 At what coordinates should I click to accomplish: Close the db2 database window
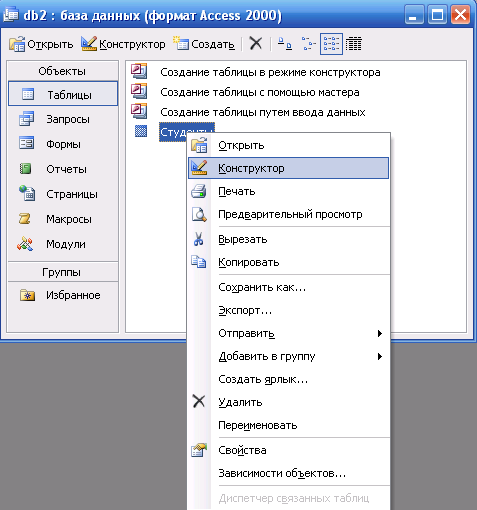(x=460, y=15)
